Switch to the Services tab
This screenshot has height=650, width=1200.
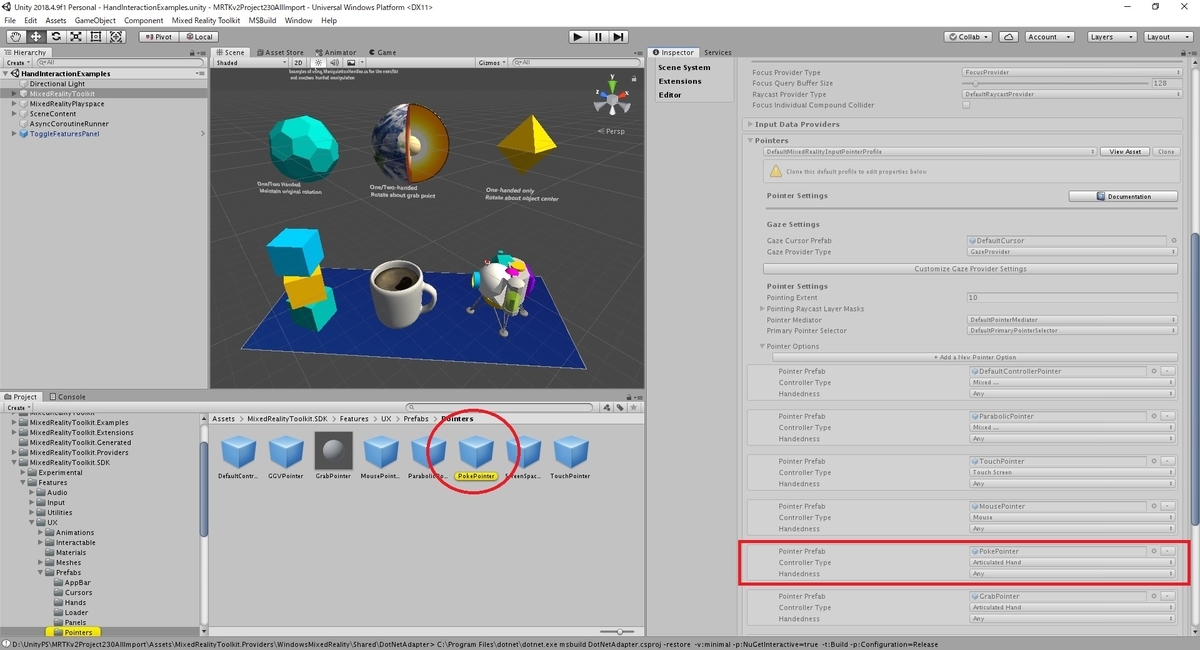[717, 52]
